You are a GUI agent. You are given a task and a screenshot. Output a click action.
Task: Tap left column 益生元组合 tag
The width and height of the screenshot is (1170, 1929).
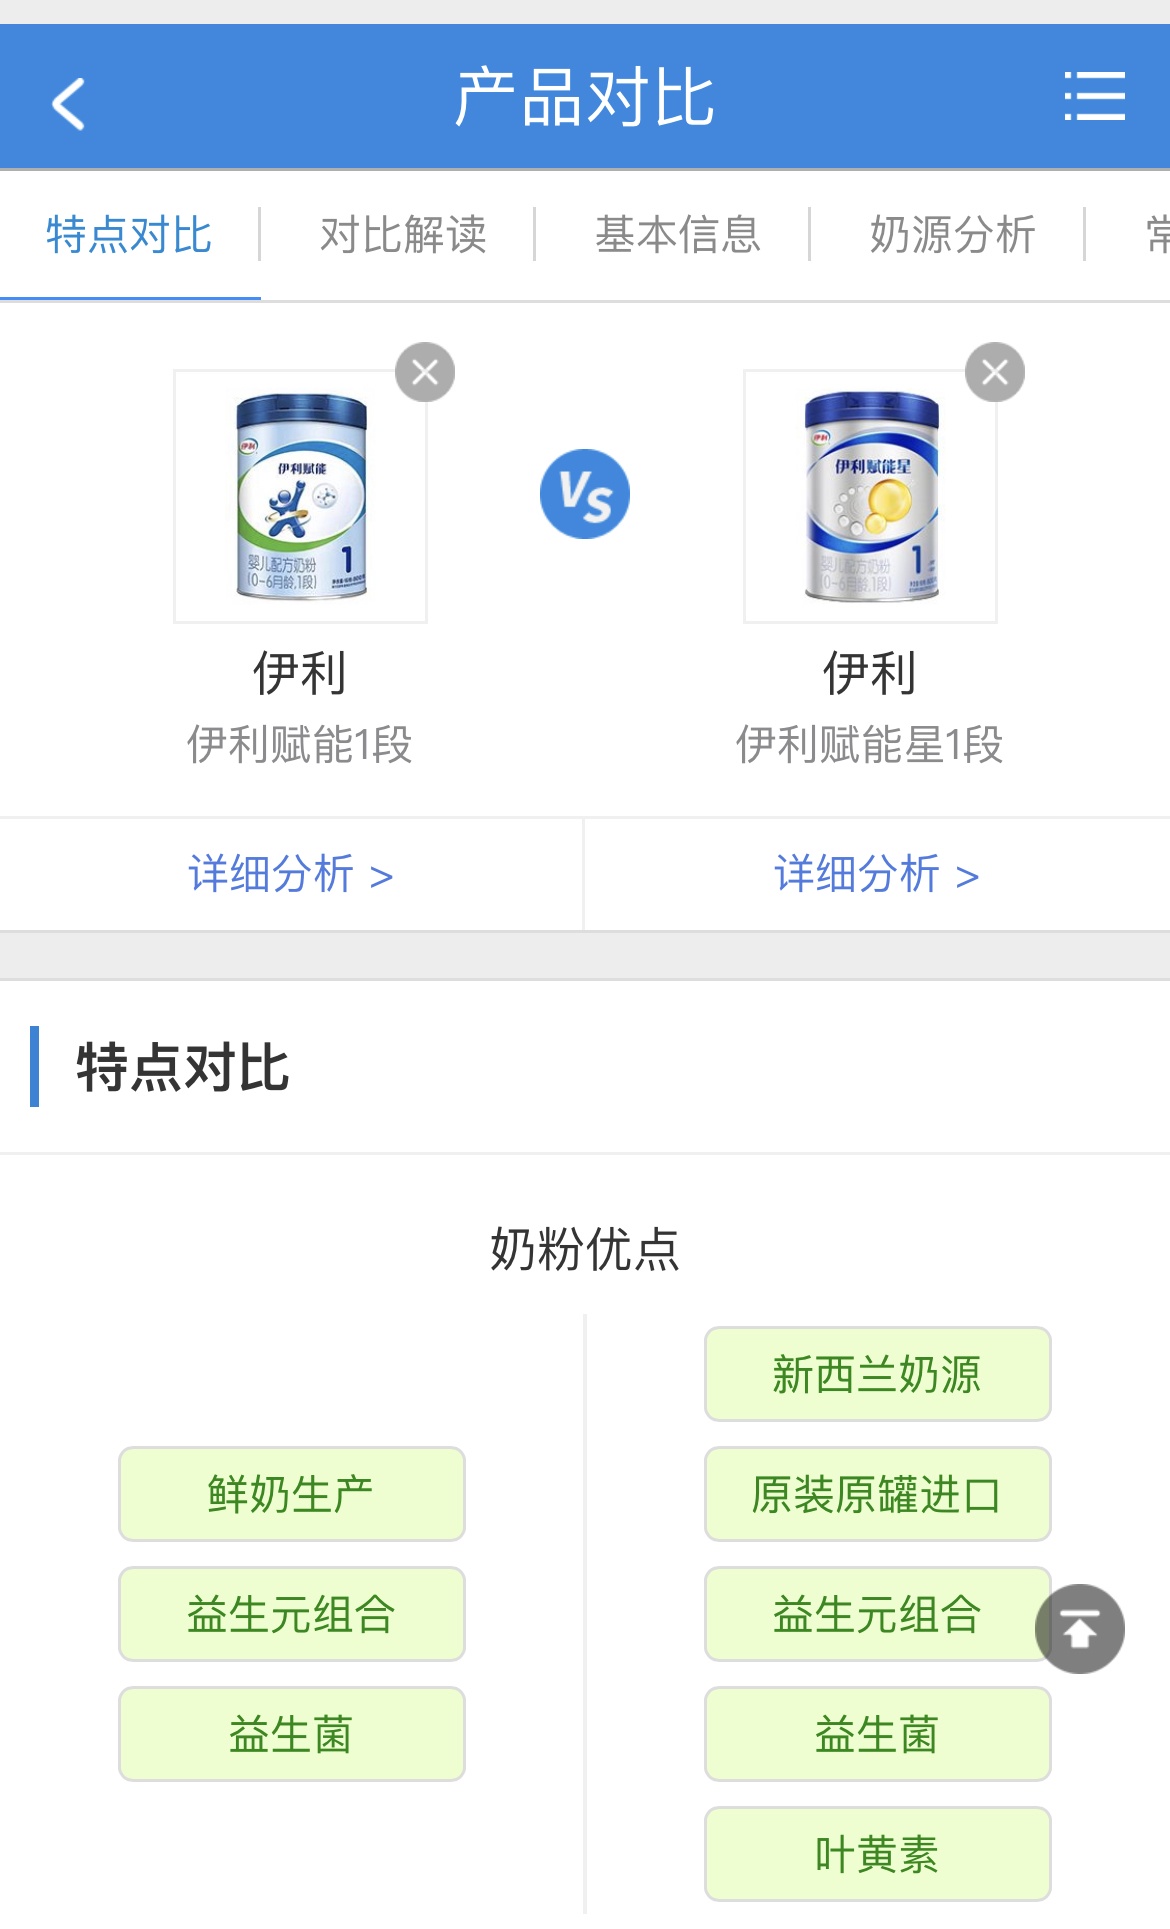[x=291, y=1614]
